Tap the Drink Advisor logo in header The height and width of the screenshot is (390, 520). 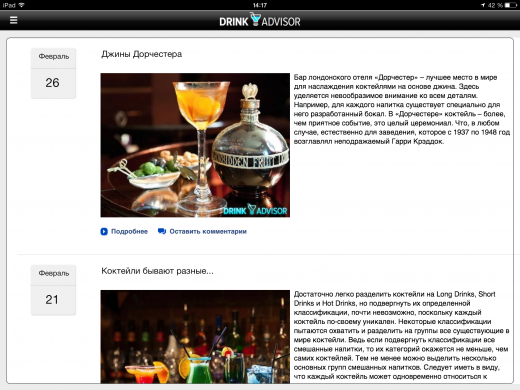[260, 20]
